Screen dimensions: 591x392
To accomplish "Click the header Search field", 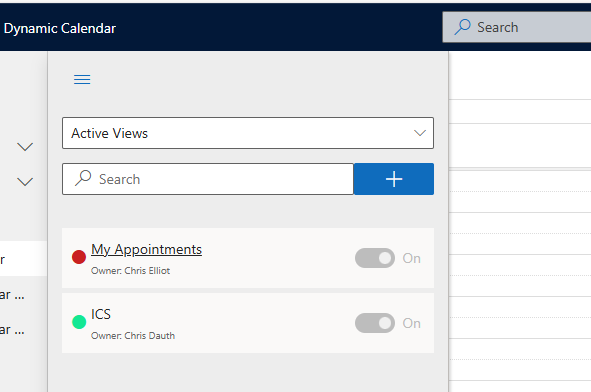I will [x=517, y=27].
